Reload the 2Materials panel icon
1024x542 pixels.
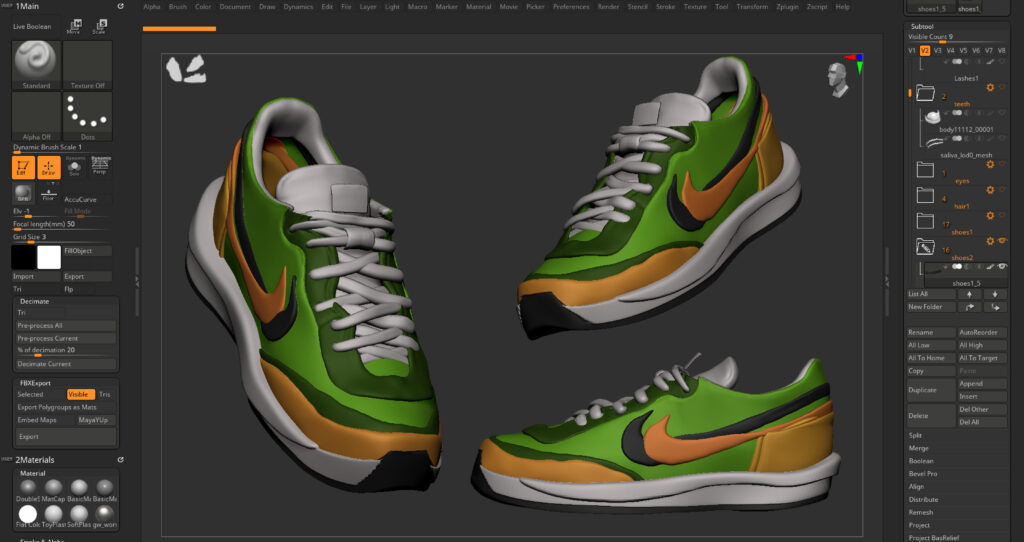point(120,460)
